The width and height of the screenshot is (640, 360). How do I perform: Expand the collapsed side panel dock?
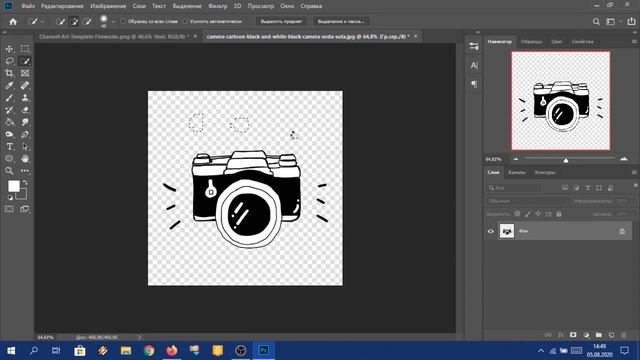[x=478, y=32]
